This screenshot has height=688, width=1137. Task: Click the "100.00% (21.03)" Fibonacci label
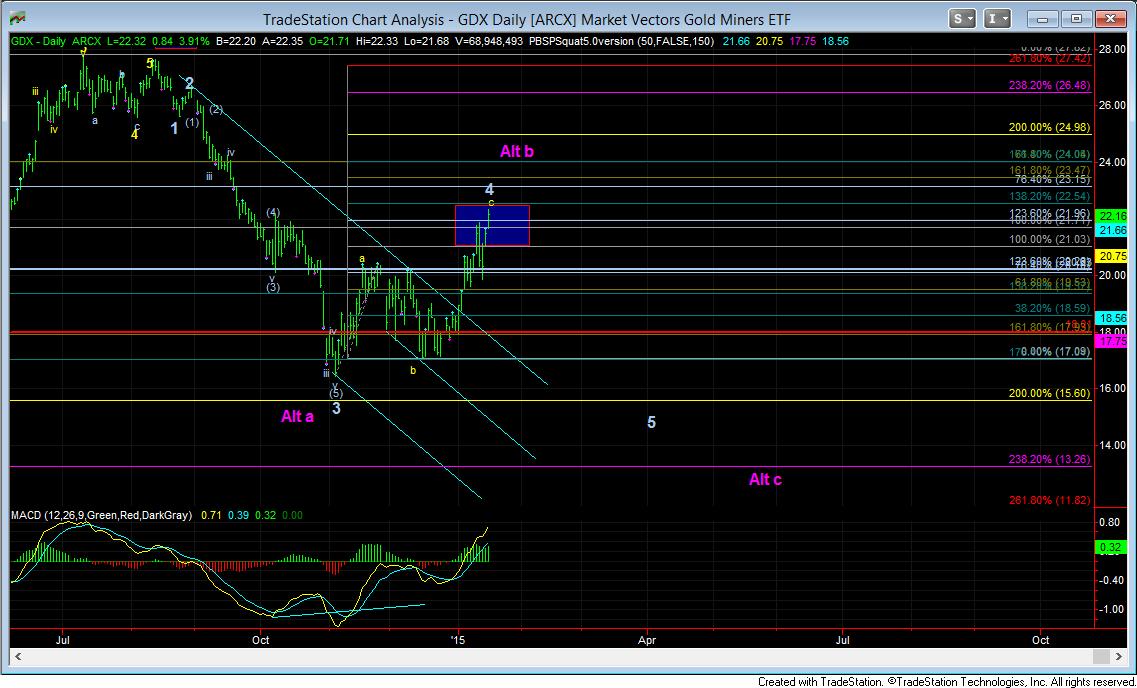point(1049,239)
